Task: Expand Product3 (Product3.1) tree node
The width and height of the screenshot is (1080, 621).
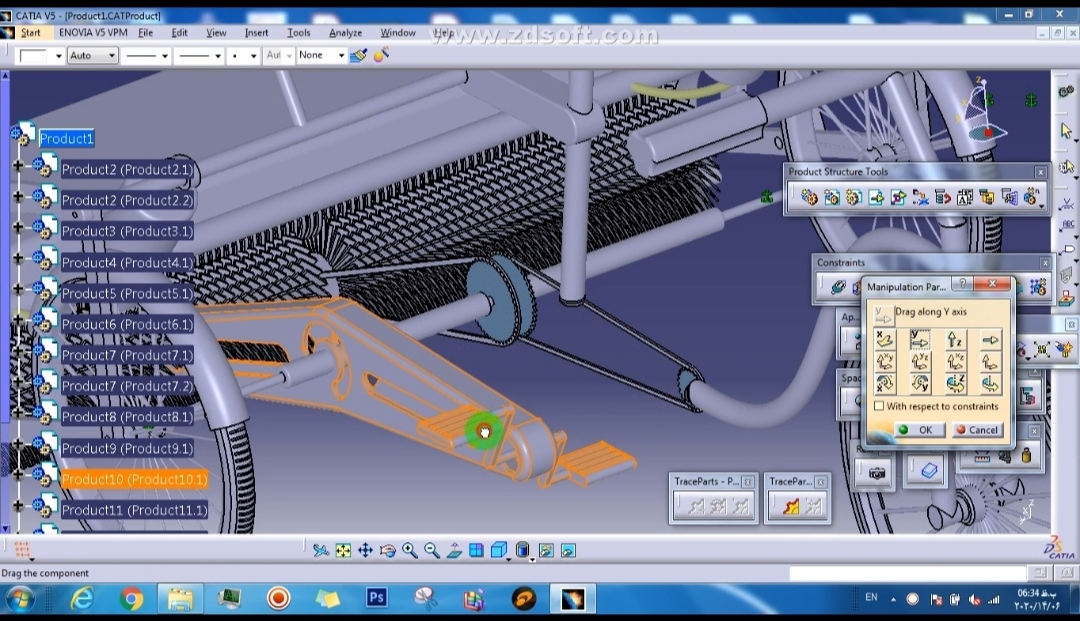Action: point(18,227)
